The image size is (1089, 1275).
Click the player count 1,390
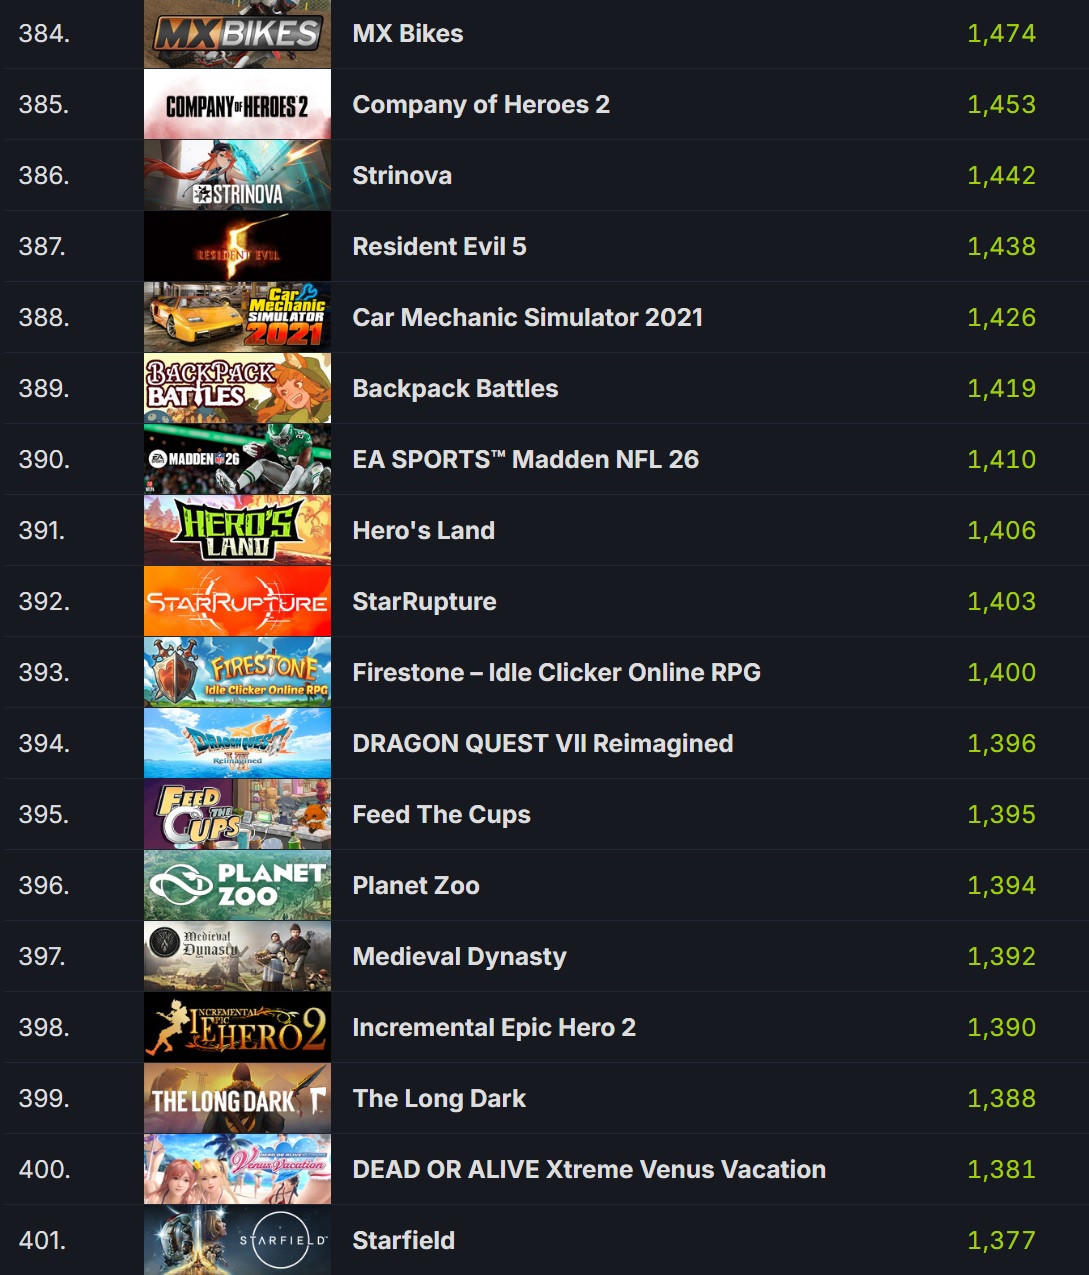coord(1002,1028)
